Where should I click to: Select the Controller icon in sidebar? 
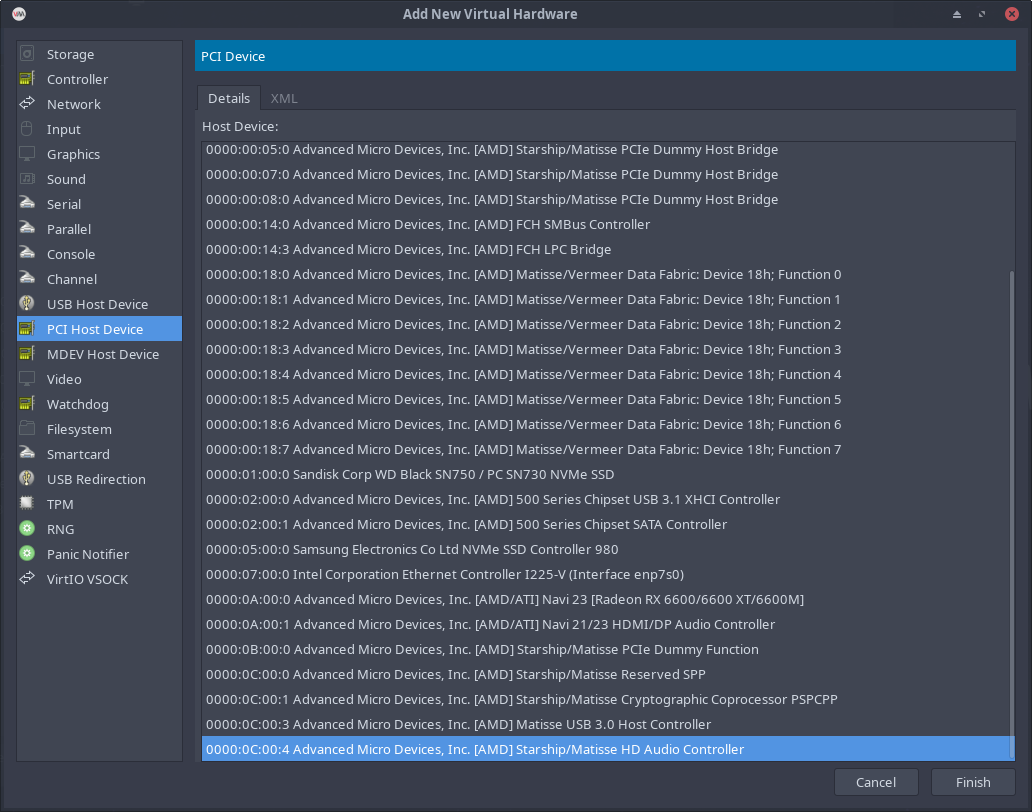click(27, 79)
